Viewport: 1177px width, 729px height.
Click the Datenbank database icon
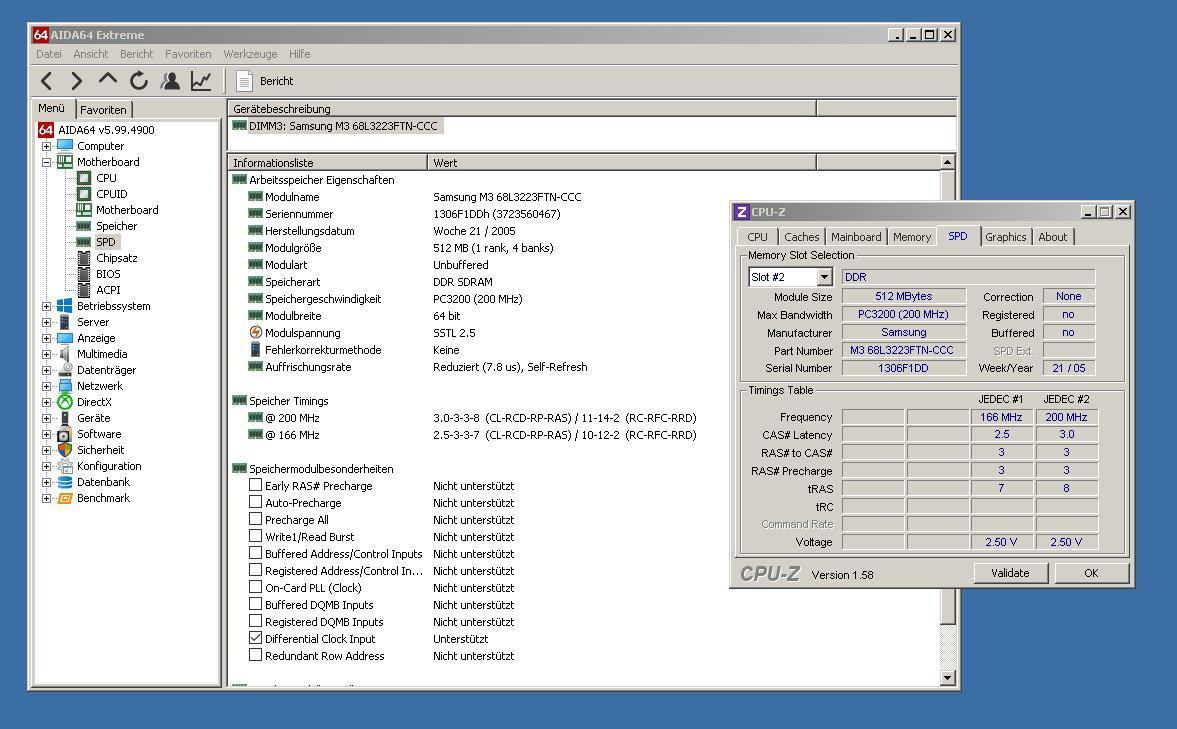[65, 482]
